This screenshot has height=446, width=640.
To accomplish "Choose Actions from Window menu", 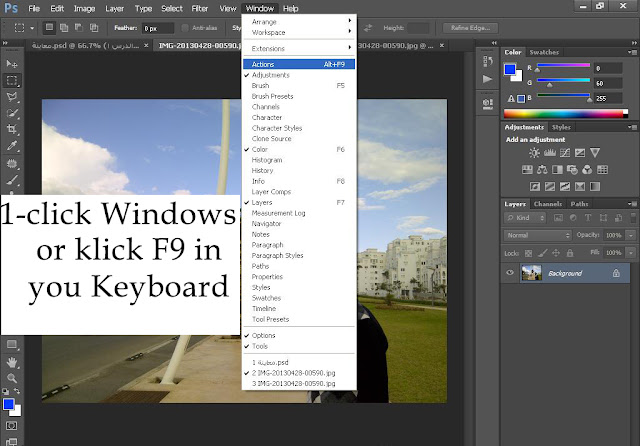I will 299,64.
